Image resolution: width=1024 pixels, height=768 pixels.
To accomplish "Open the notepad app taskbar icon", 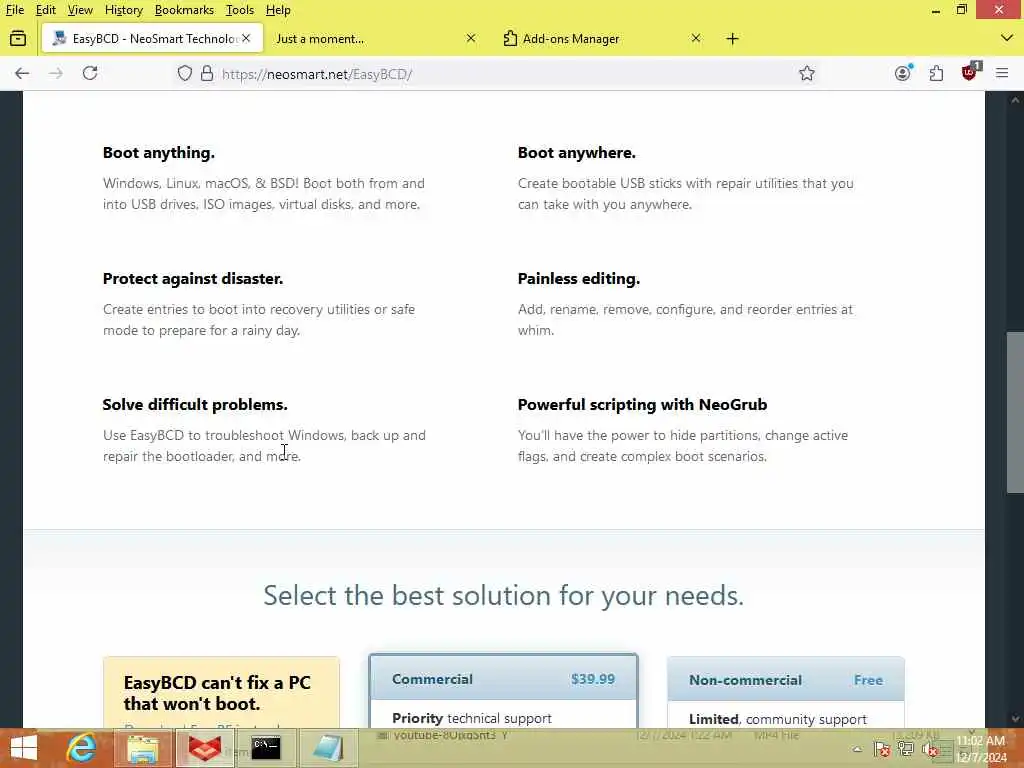I will click(328, 748).
